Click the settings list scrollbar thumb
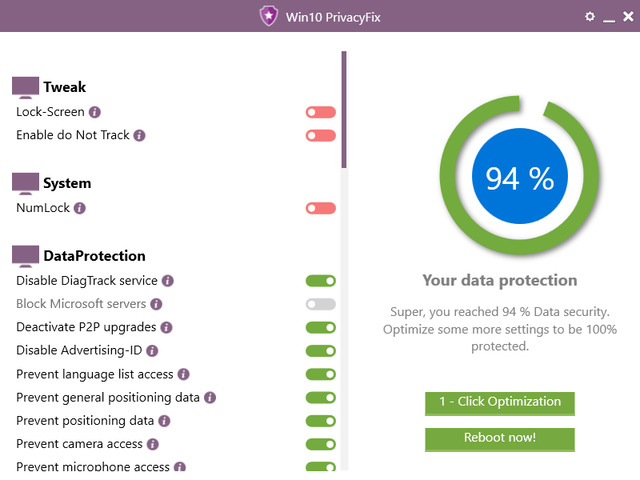 point(344,110)
